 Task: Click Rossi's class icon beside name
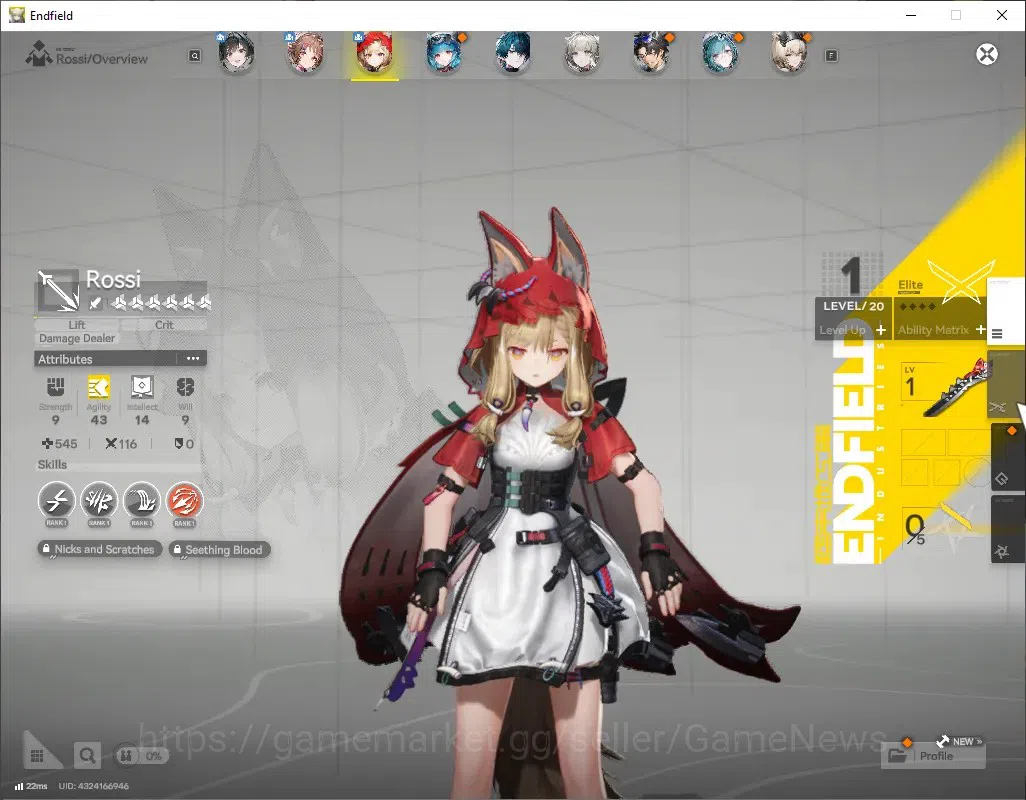pyautogui.click(x=58, y=290)
